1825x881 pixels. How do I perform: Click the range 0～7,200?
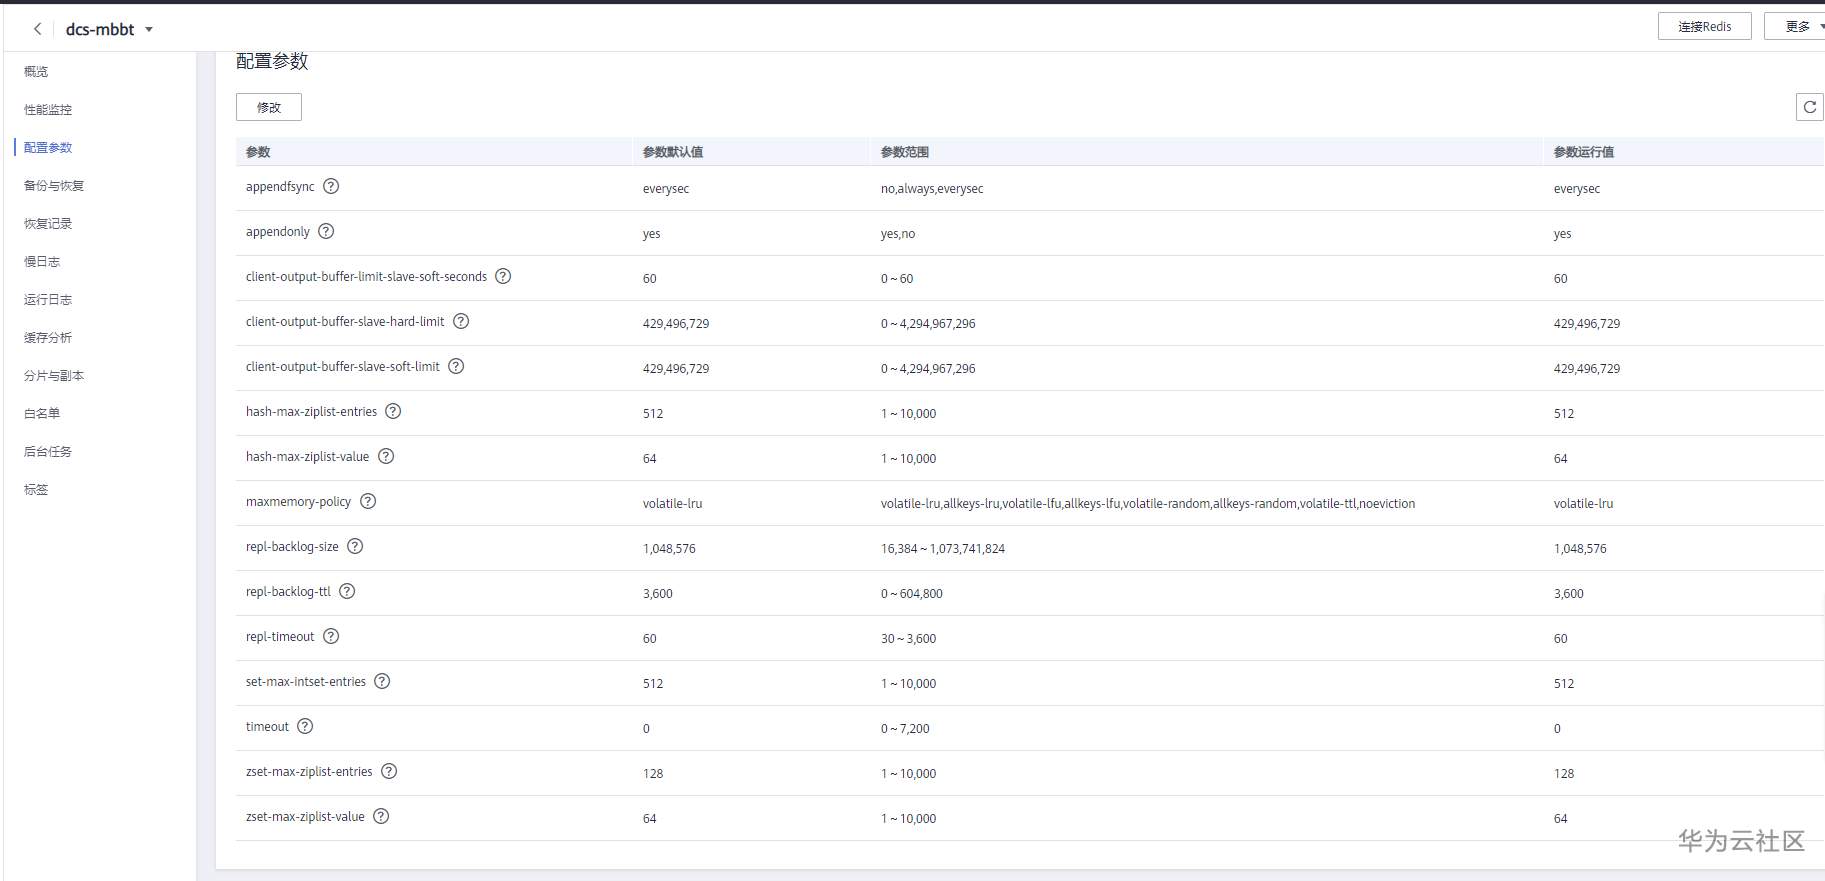click(905, 729)
